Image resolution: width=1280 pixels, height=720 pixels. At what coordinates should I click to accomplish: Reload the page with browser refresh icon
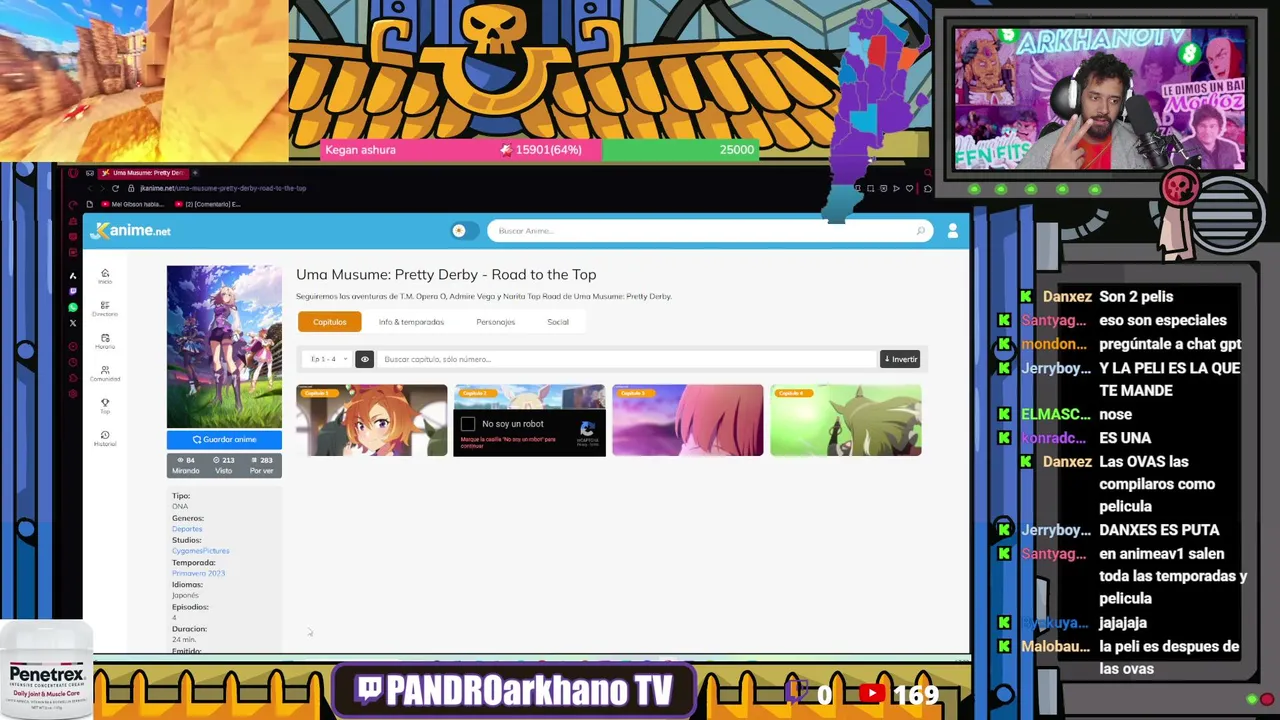click(115, 188)
